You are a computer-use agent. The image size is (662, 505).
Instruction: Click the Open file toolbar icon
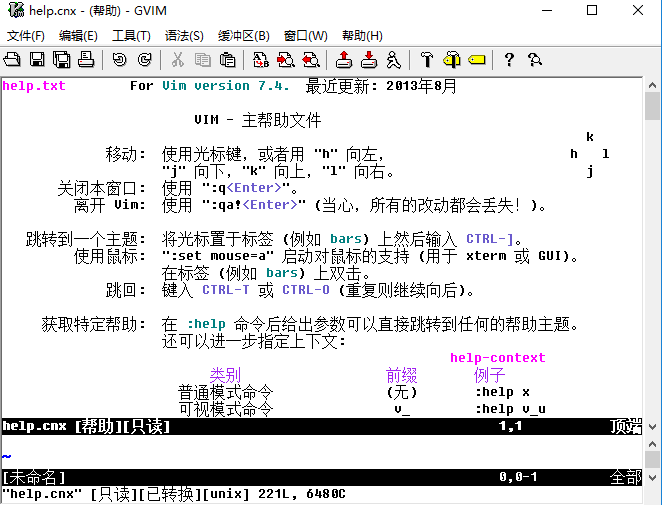(x=12, y=60)
